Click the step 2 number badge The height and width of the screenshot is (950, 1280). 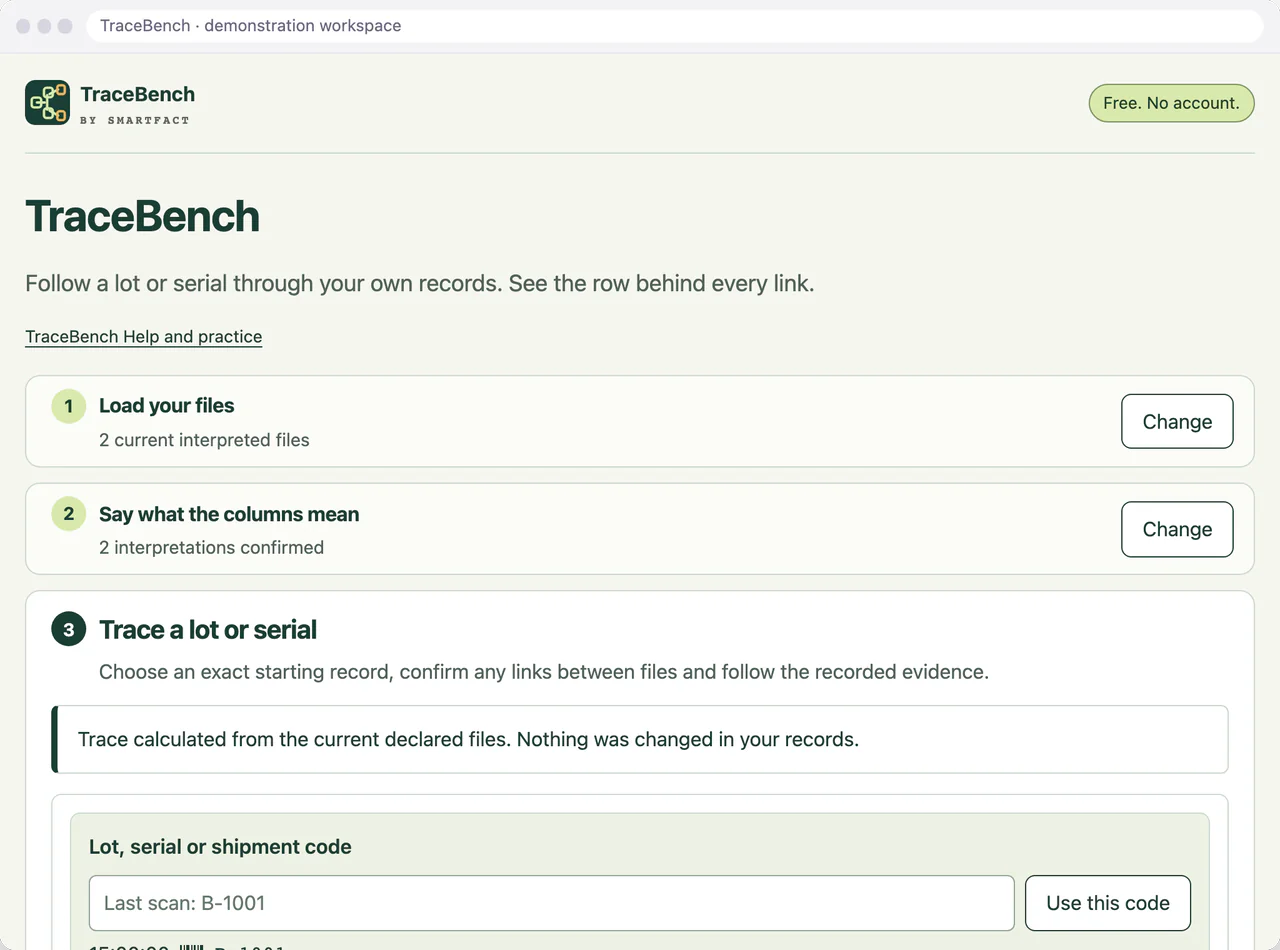(69, 514)
